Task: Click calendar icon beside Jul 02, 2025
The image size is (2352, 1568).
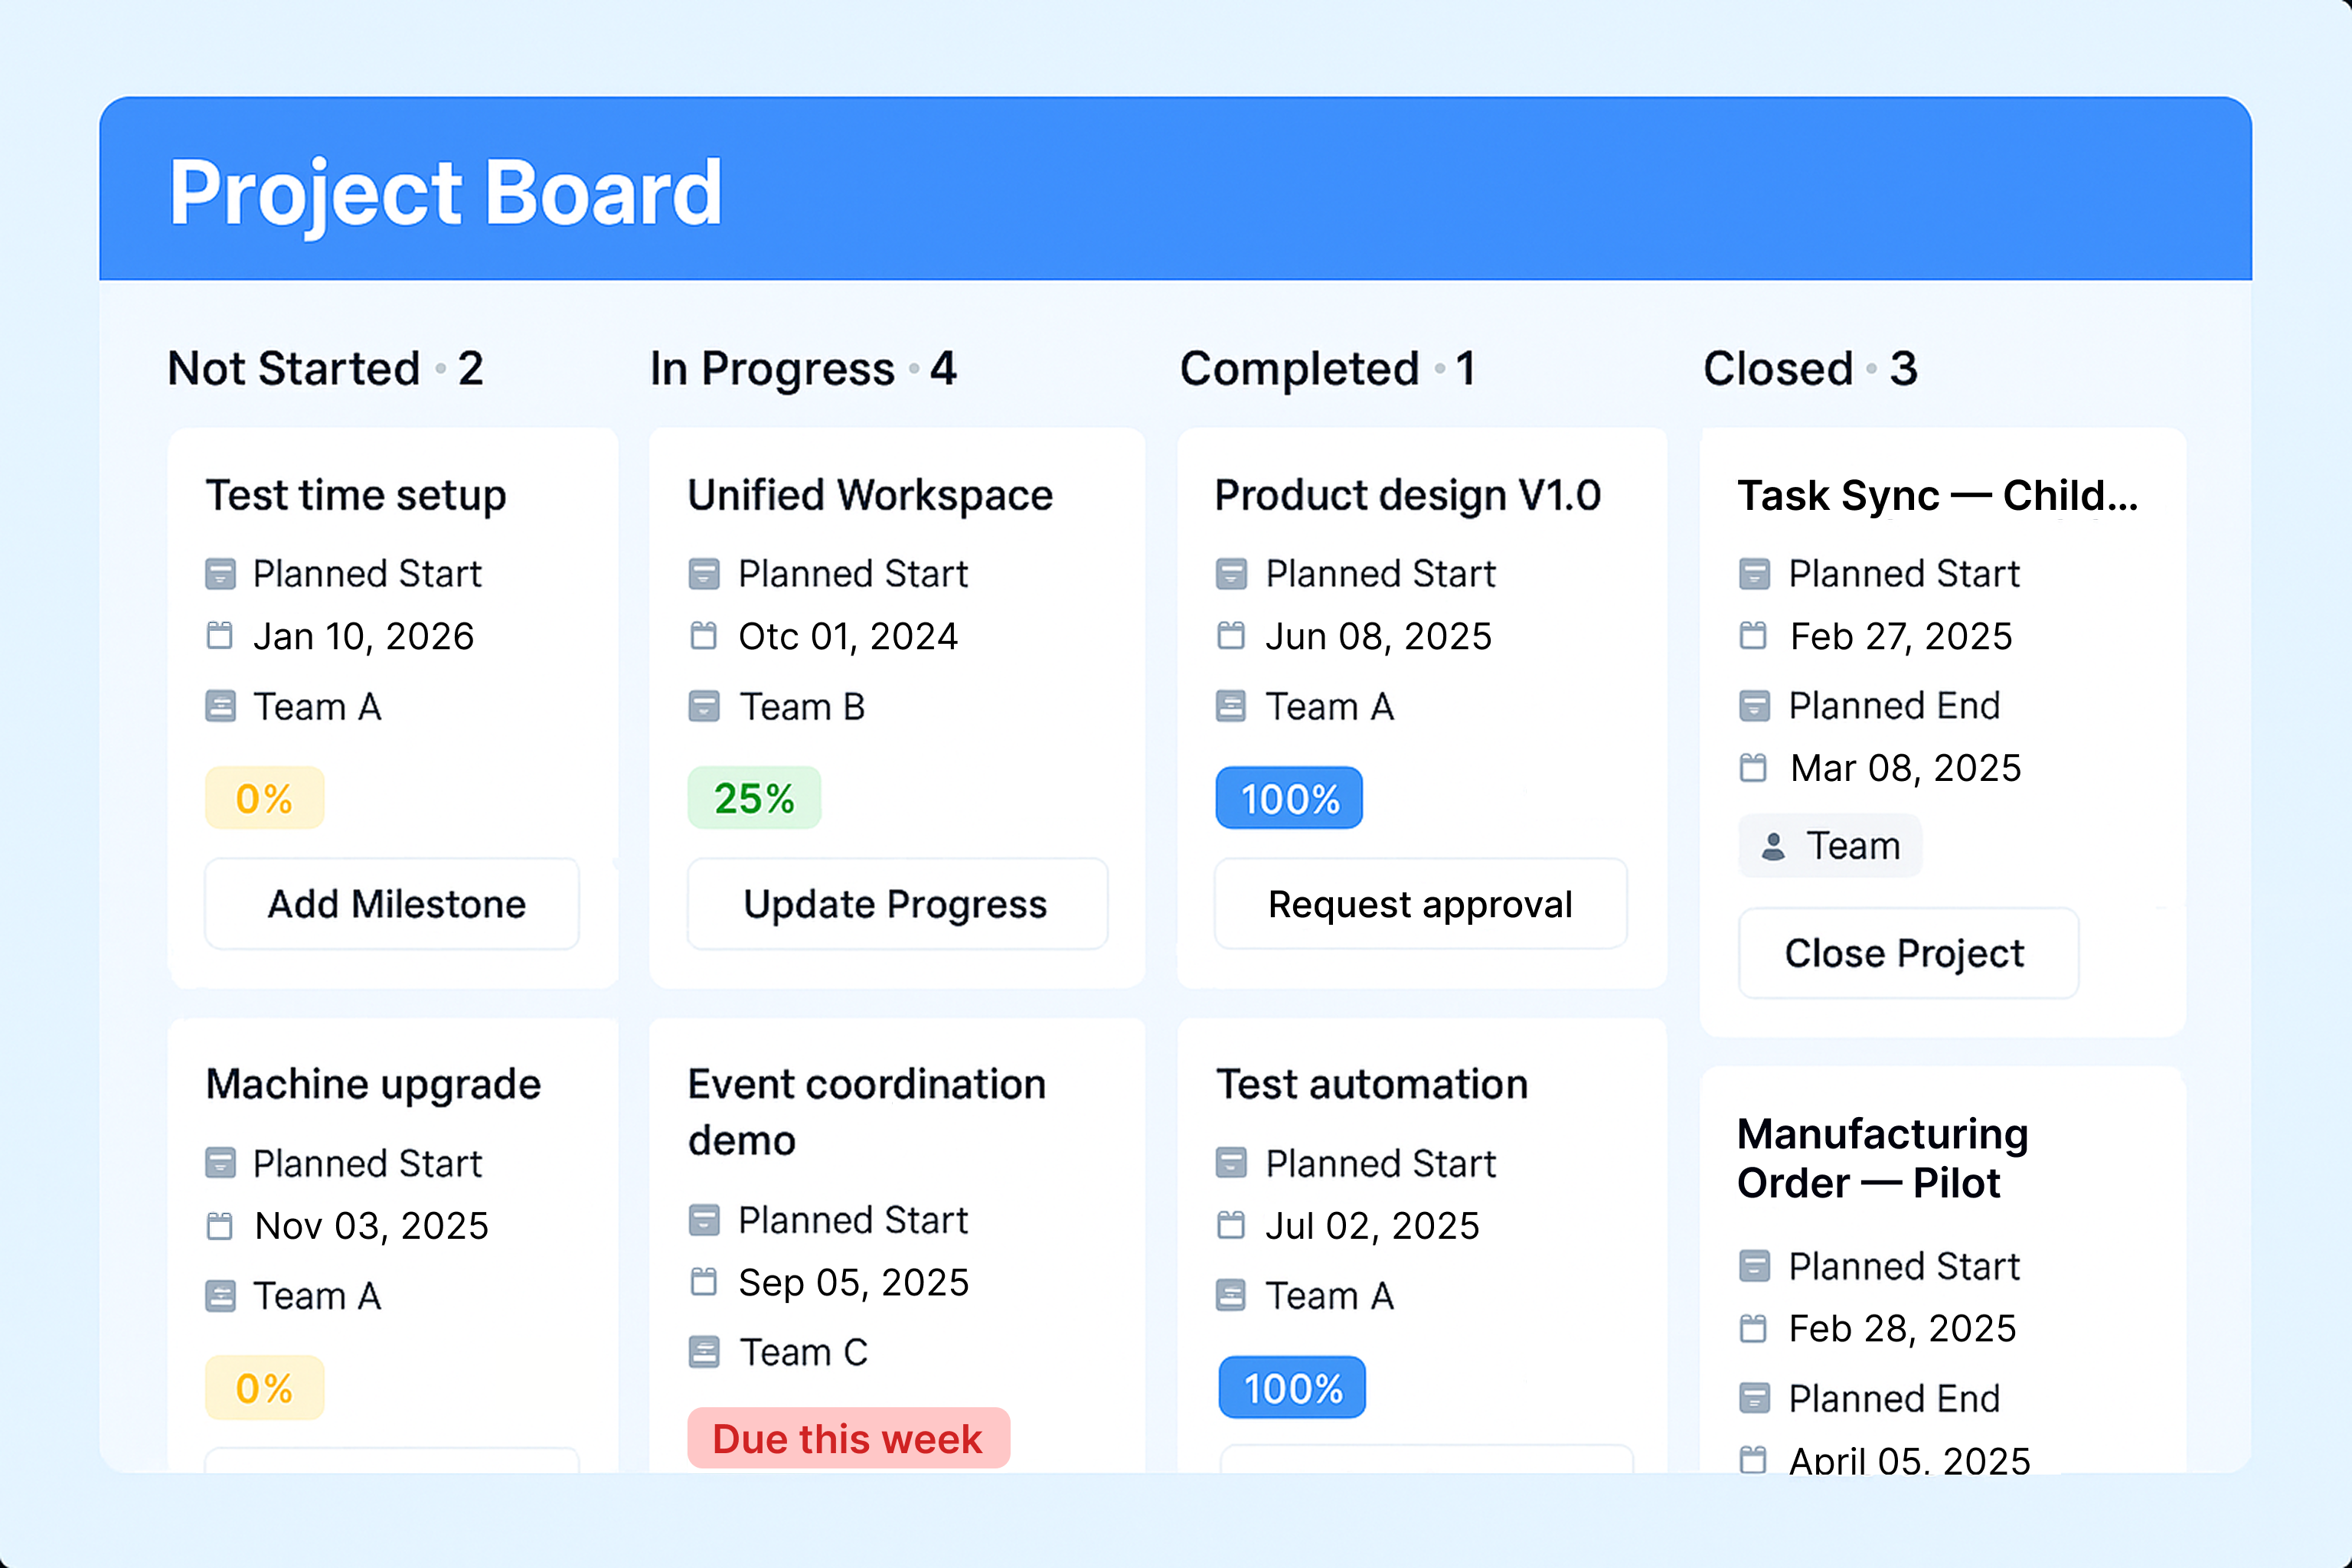Action: (x=1231, y=1226)
